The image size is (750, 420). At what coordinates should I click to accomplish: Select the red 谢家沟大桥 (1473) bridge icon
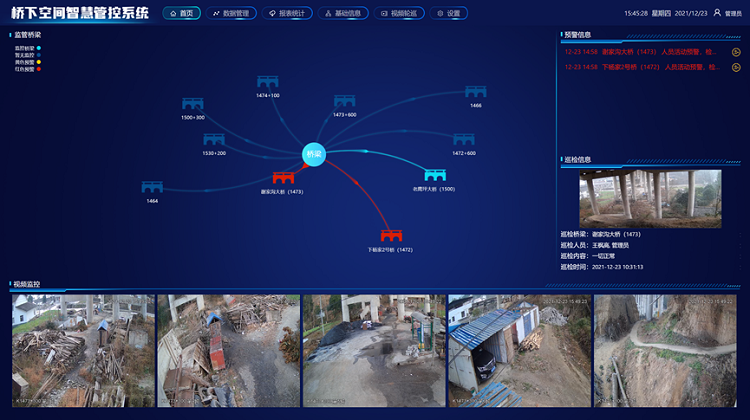tap(282, 178)
